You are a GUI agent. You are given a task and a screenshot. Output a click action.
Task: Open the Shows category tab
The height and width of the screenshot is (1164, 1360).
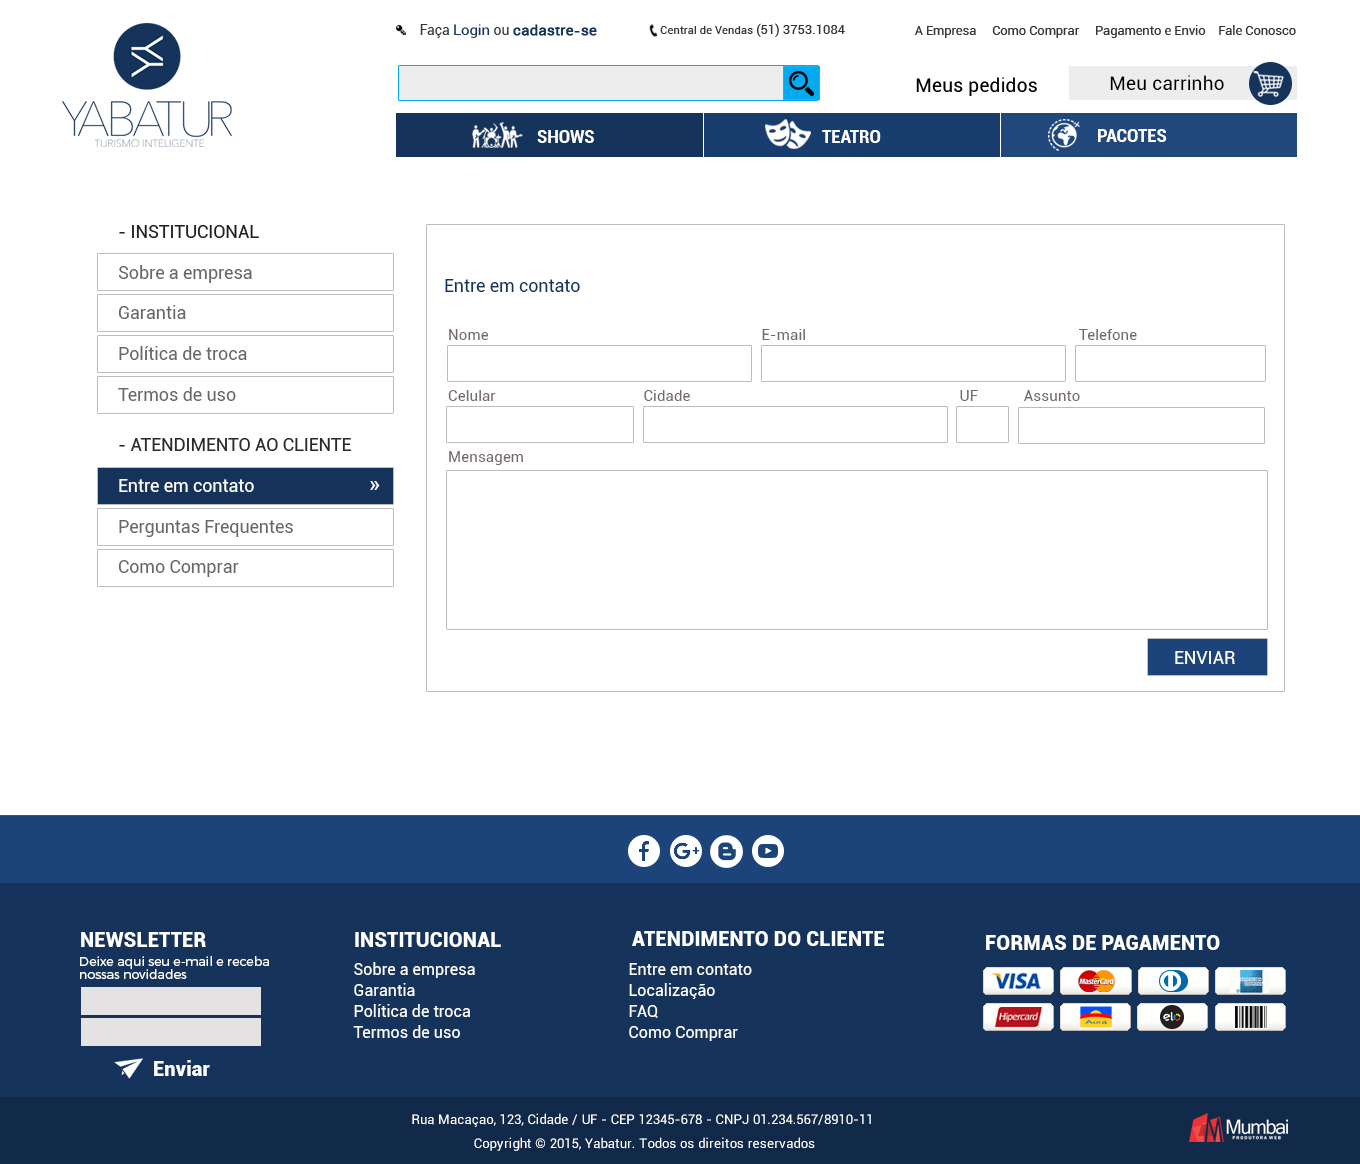(x=549, y=136)
